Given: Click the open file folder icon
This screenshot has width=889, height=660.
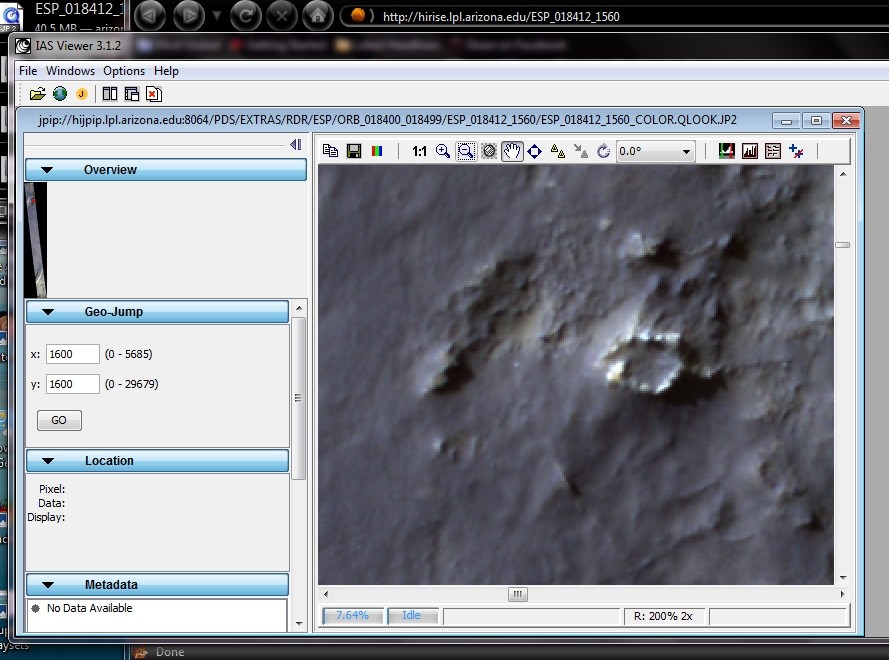Looking at the screenshot, I should point(37,94).
